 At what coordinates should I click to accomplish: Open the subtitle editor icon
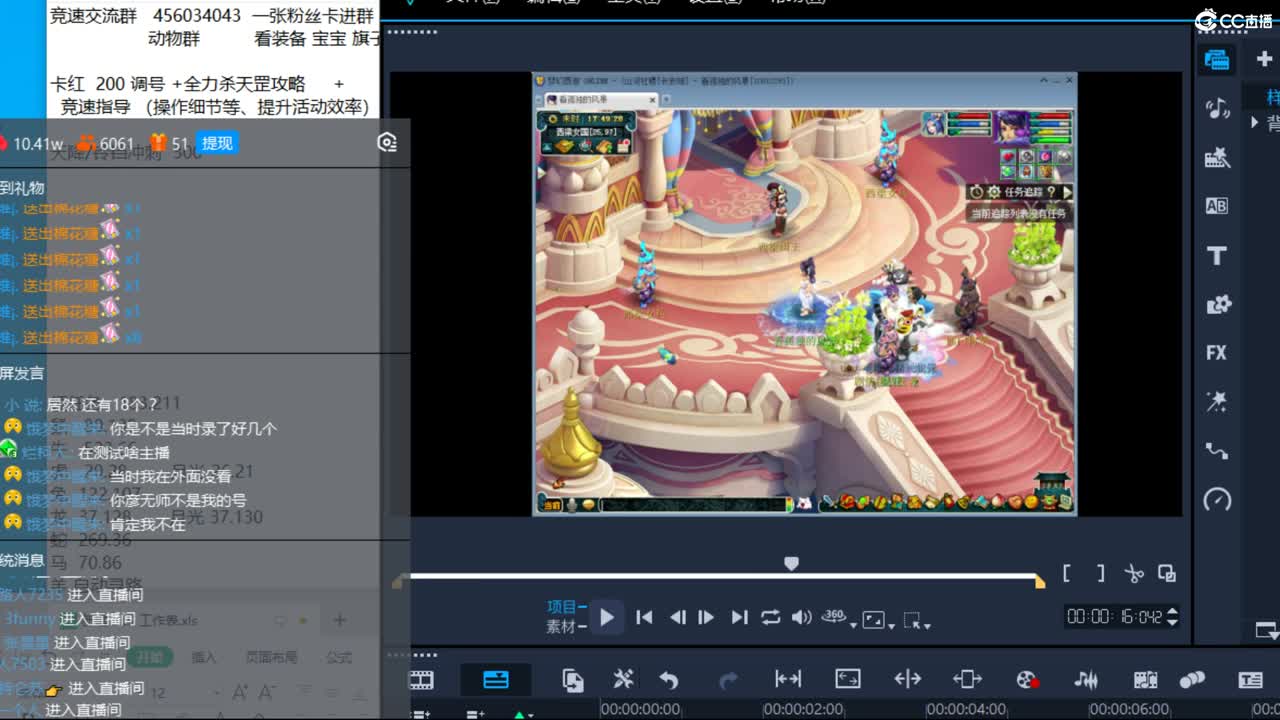point(1250,680)
